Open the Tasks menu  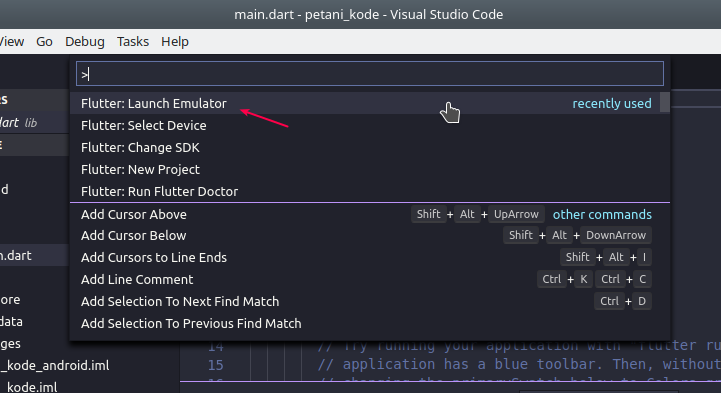click(133, 42)
